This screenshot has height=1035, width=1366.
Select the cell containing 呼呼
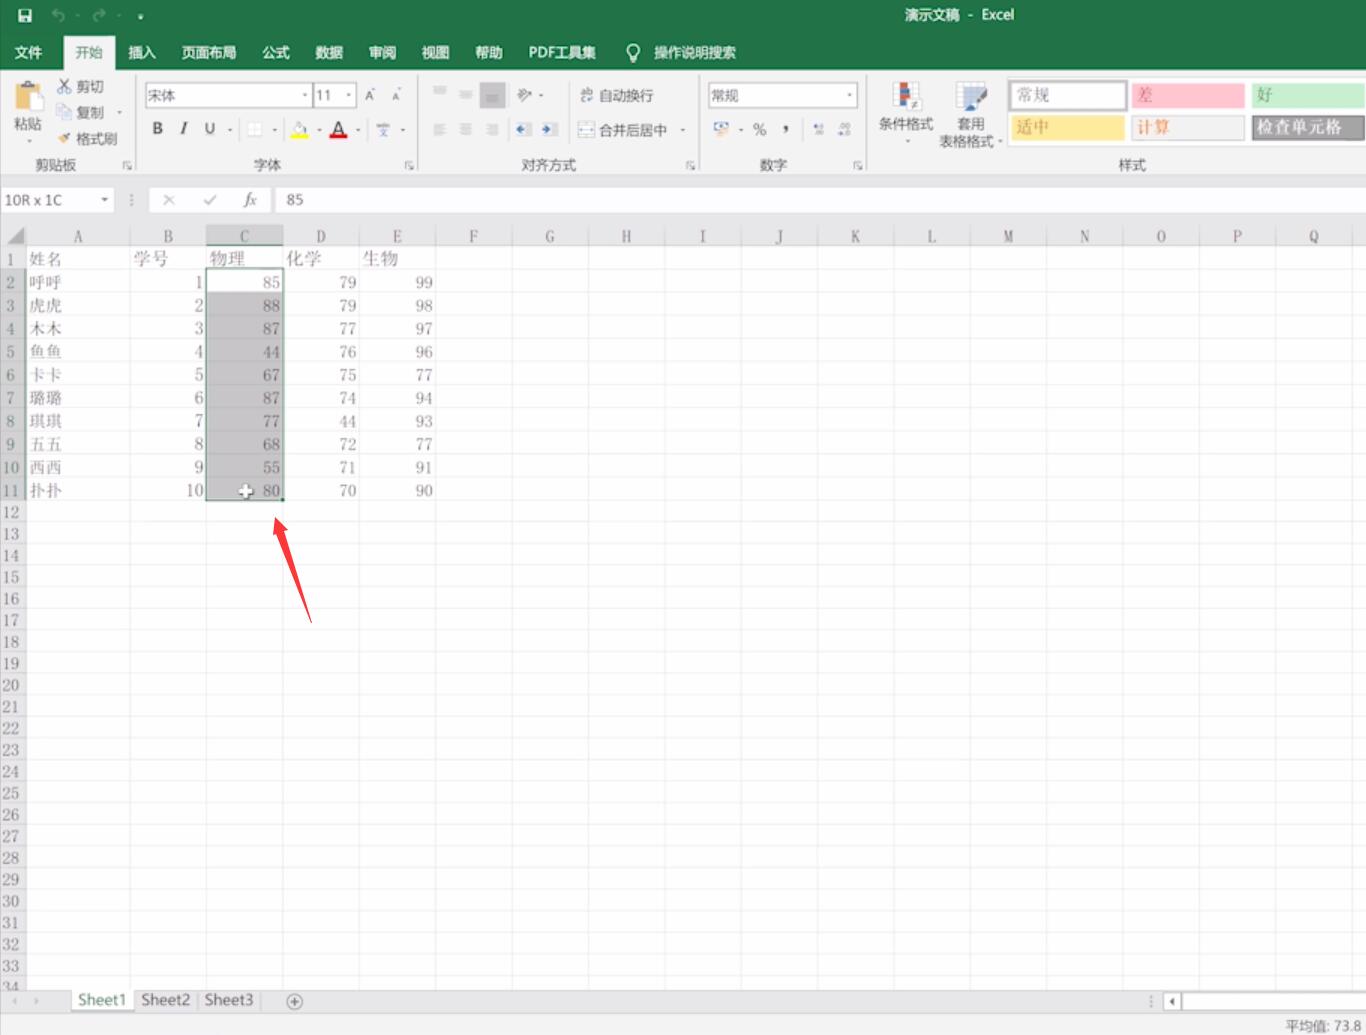click(x=78, y=283)
